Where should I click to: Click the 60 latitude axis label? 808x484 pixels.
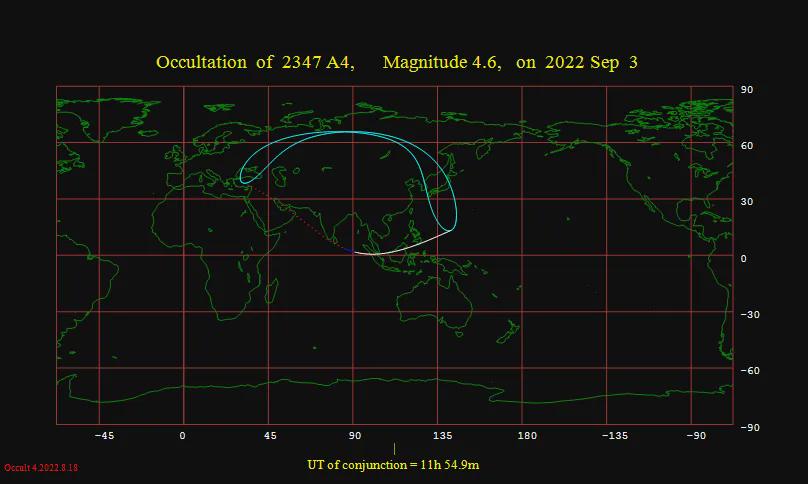[745, 146]
